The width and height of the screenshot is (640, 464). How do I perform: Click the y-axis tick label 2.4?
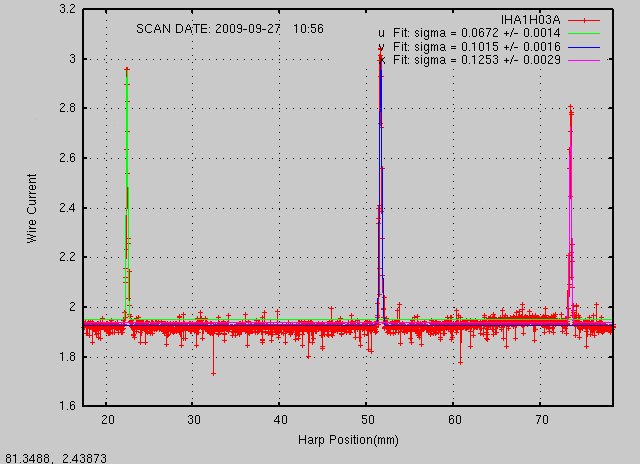tap(68, 208)
